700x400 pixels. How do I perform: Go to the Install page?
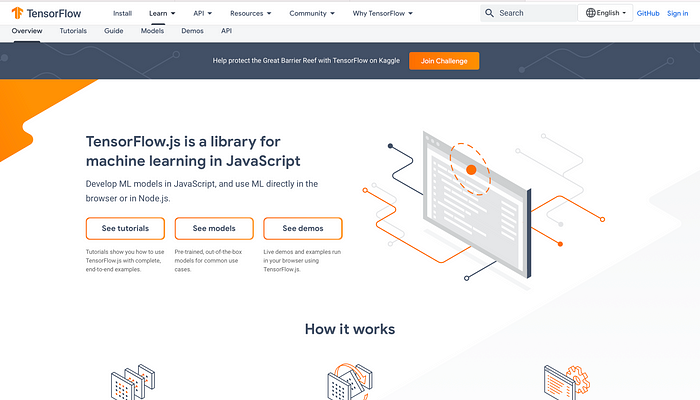(122, 13)
